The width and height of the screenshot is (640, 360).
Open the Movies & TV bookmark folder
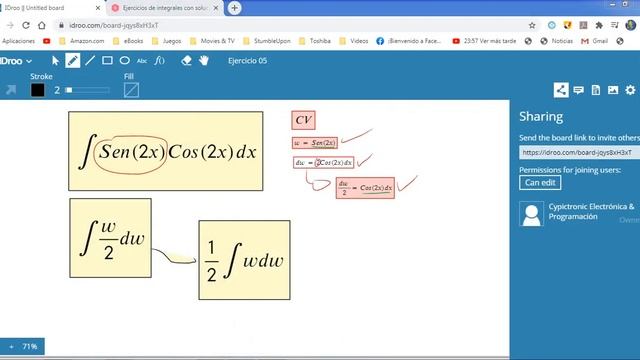212,41
